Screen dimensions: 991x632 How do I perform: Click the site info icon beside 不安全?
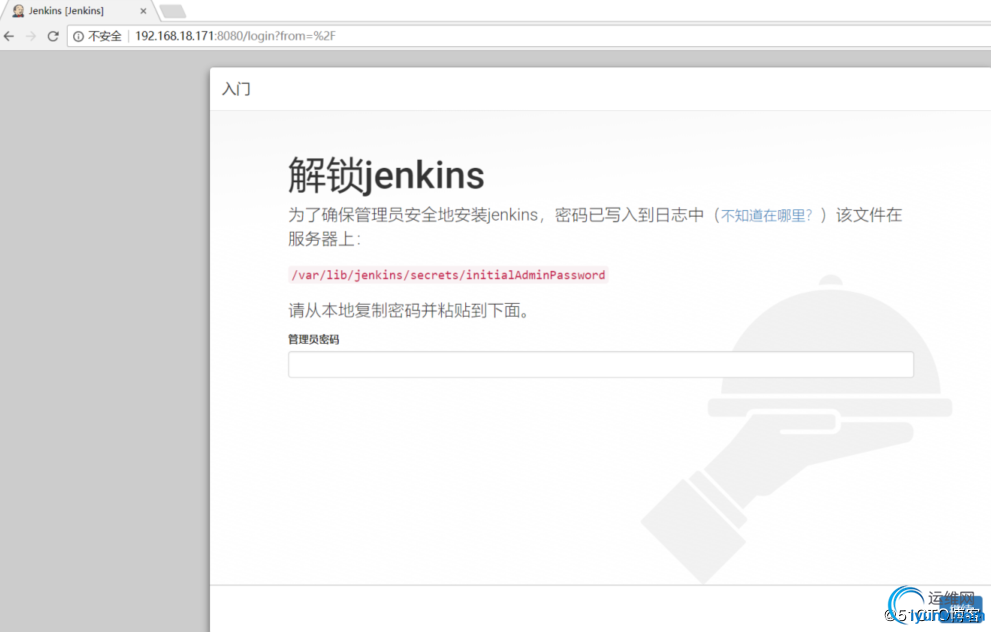coord(78,37)
